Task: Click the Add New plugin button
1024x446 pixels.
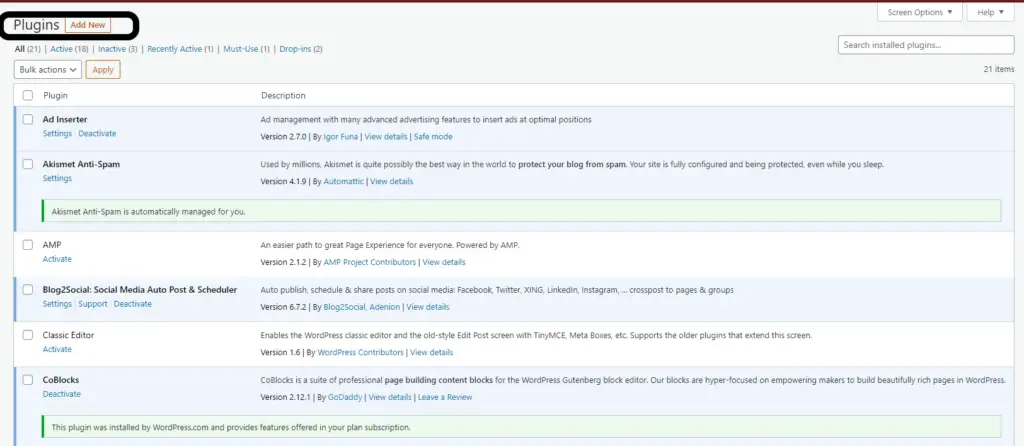Action: [88, 25]
